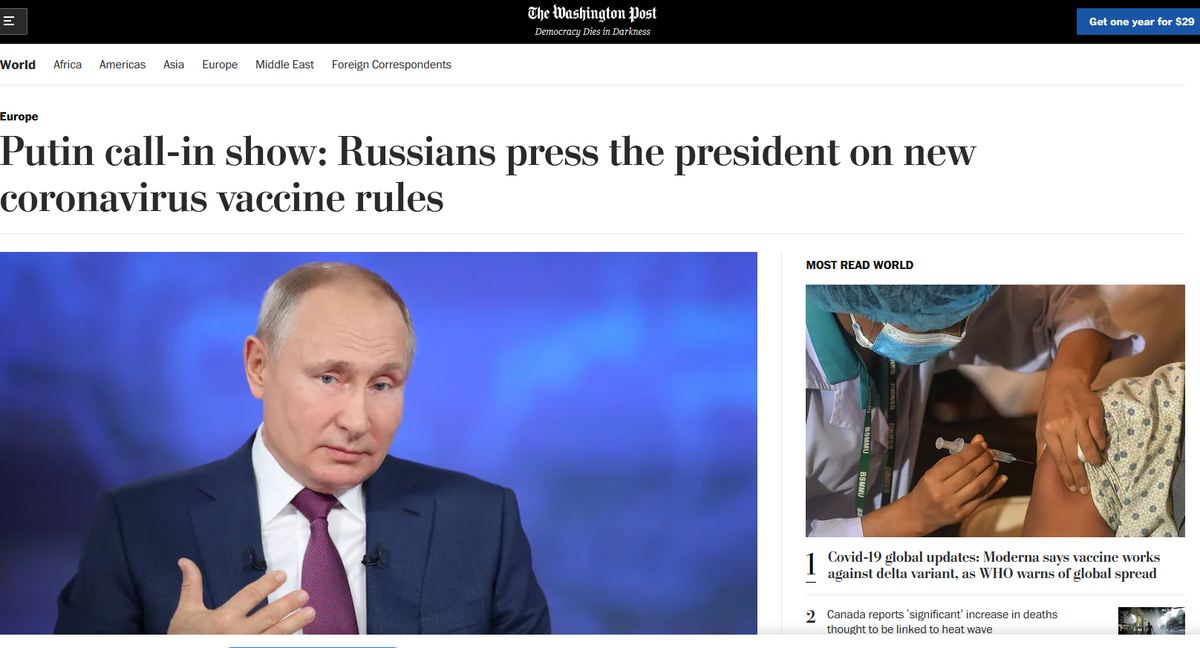The image size is (1200, 648).
Task: Visit Foreign Correspondents section
Action: pyautogui.click(x=391, y=65)
